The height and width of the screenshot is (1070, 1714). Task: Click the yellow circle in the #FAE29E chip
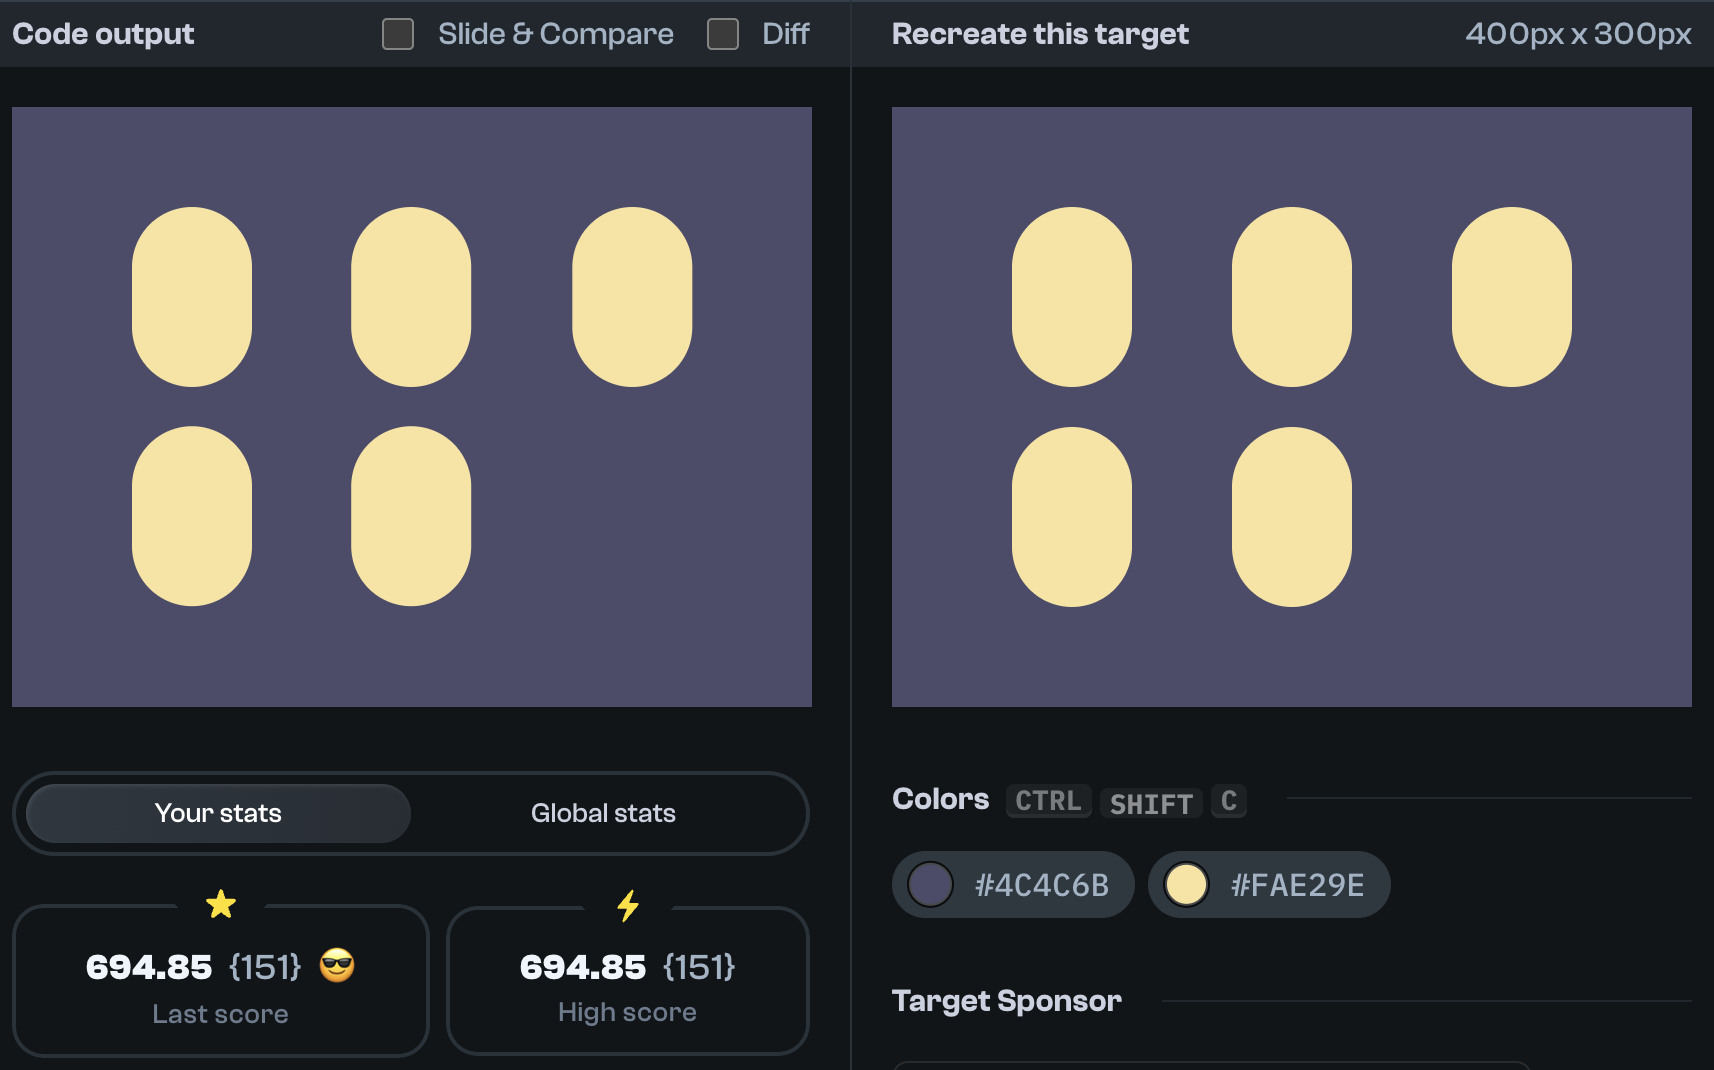(x=1189, y=884)
